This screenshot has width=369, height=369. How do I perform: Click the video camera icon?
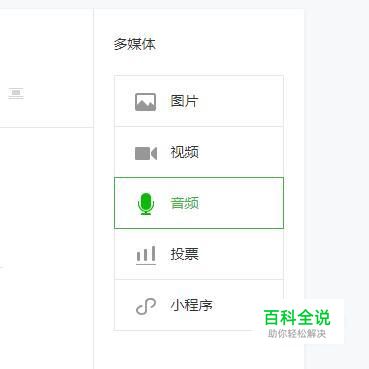(146, 153)
